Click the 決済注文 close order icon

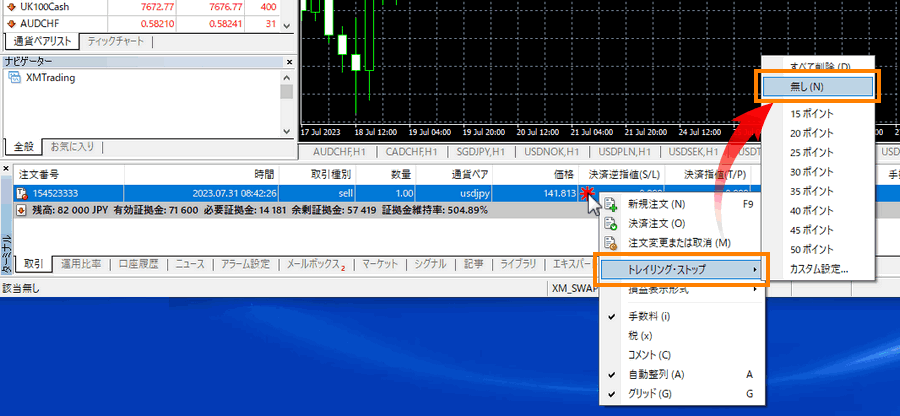pos(612,224)
